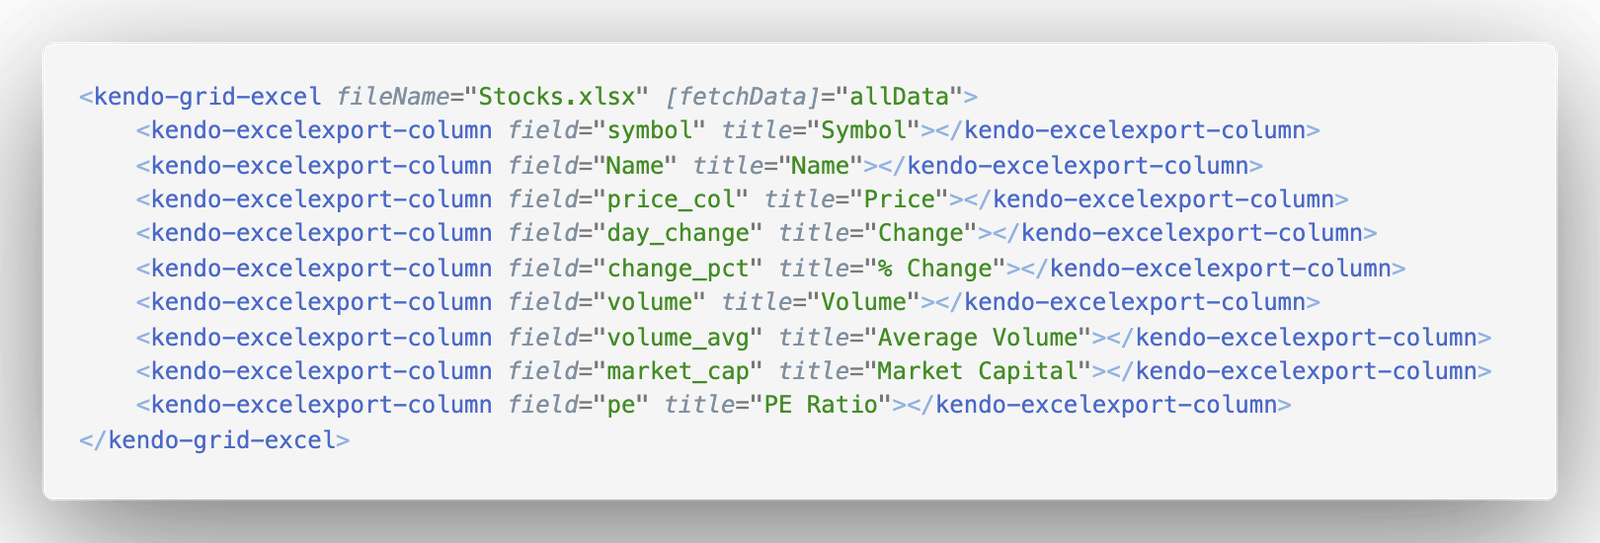Click the "pe" field value
1600x543 pixels.
[621, 405]
